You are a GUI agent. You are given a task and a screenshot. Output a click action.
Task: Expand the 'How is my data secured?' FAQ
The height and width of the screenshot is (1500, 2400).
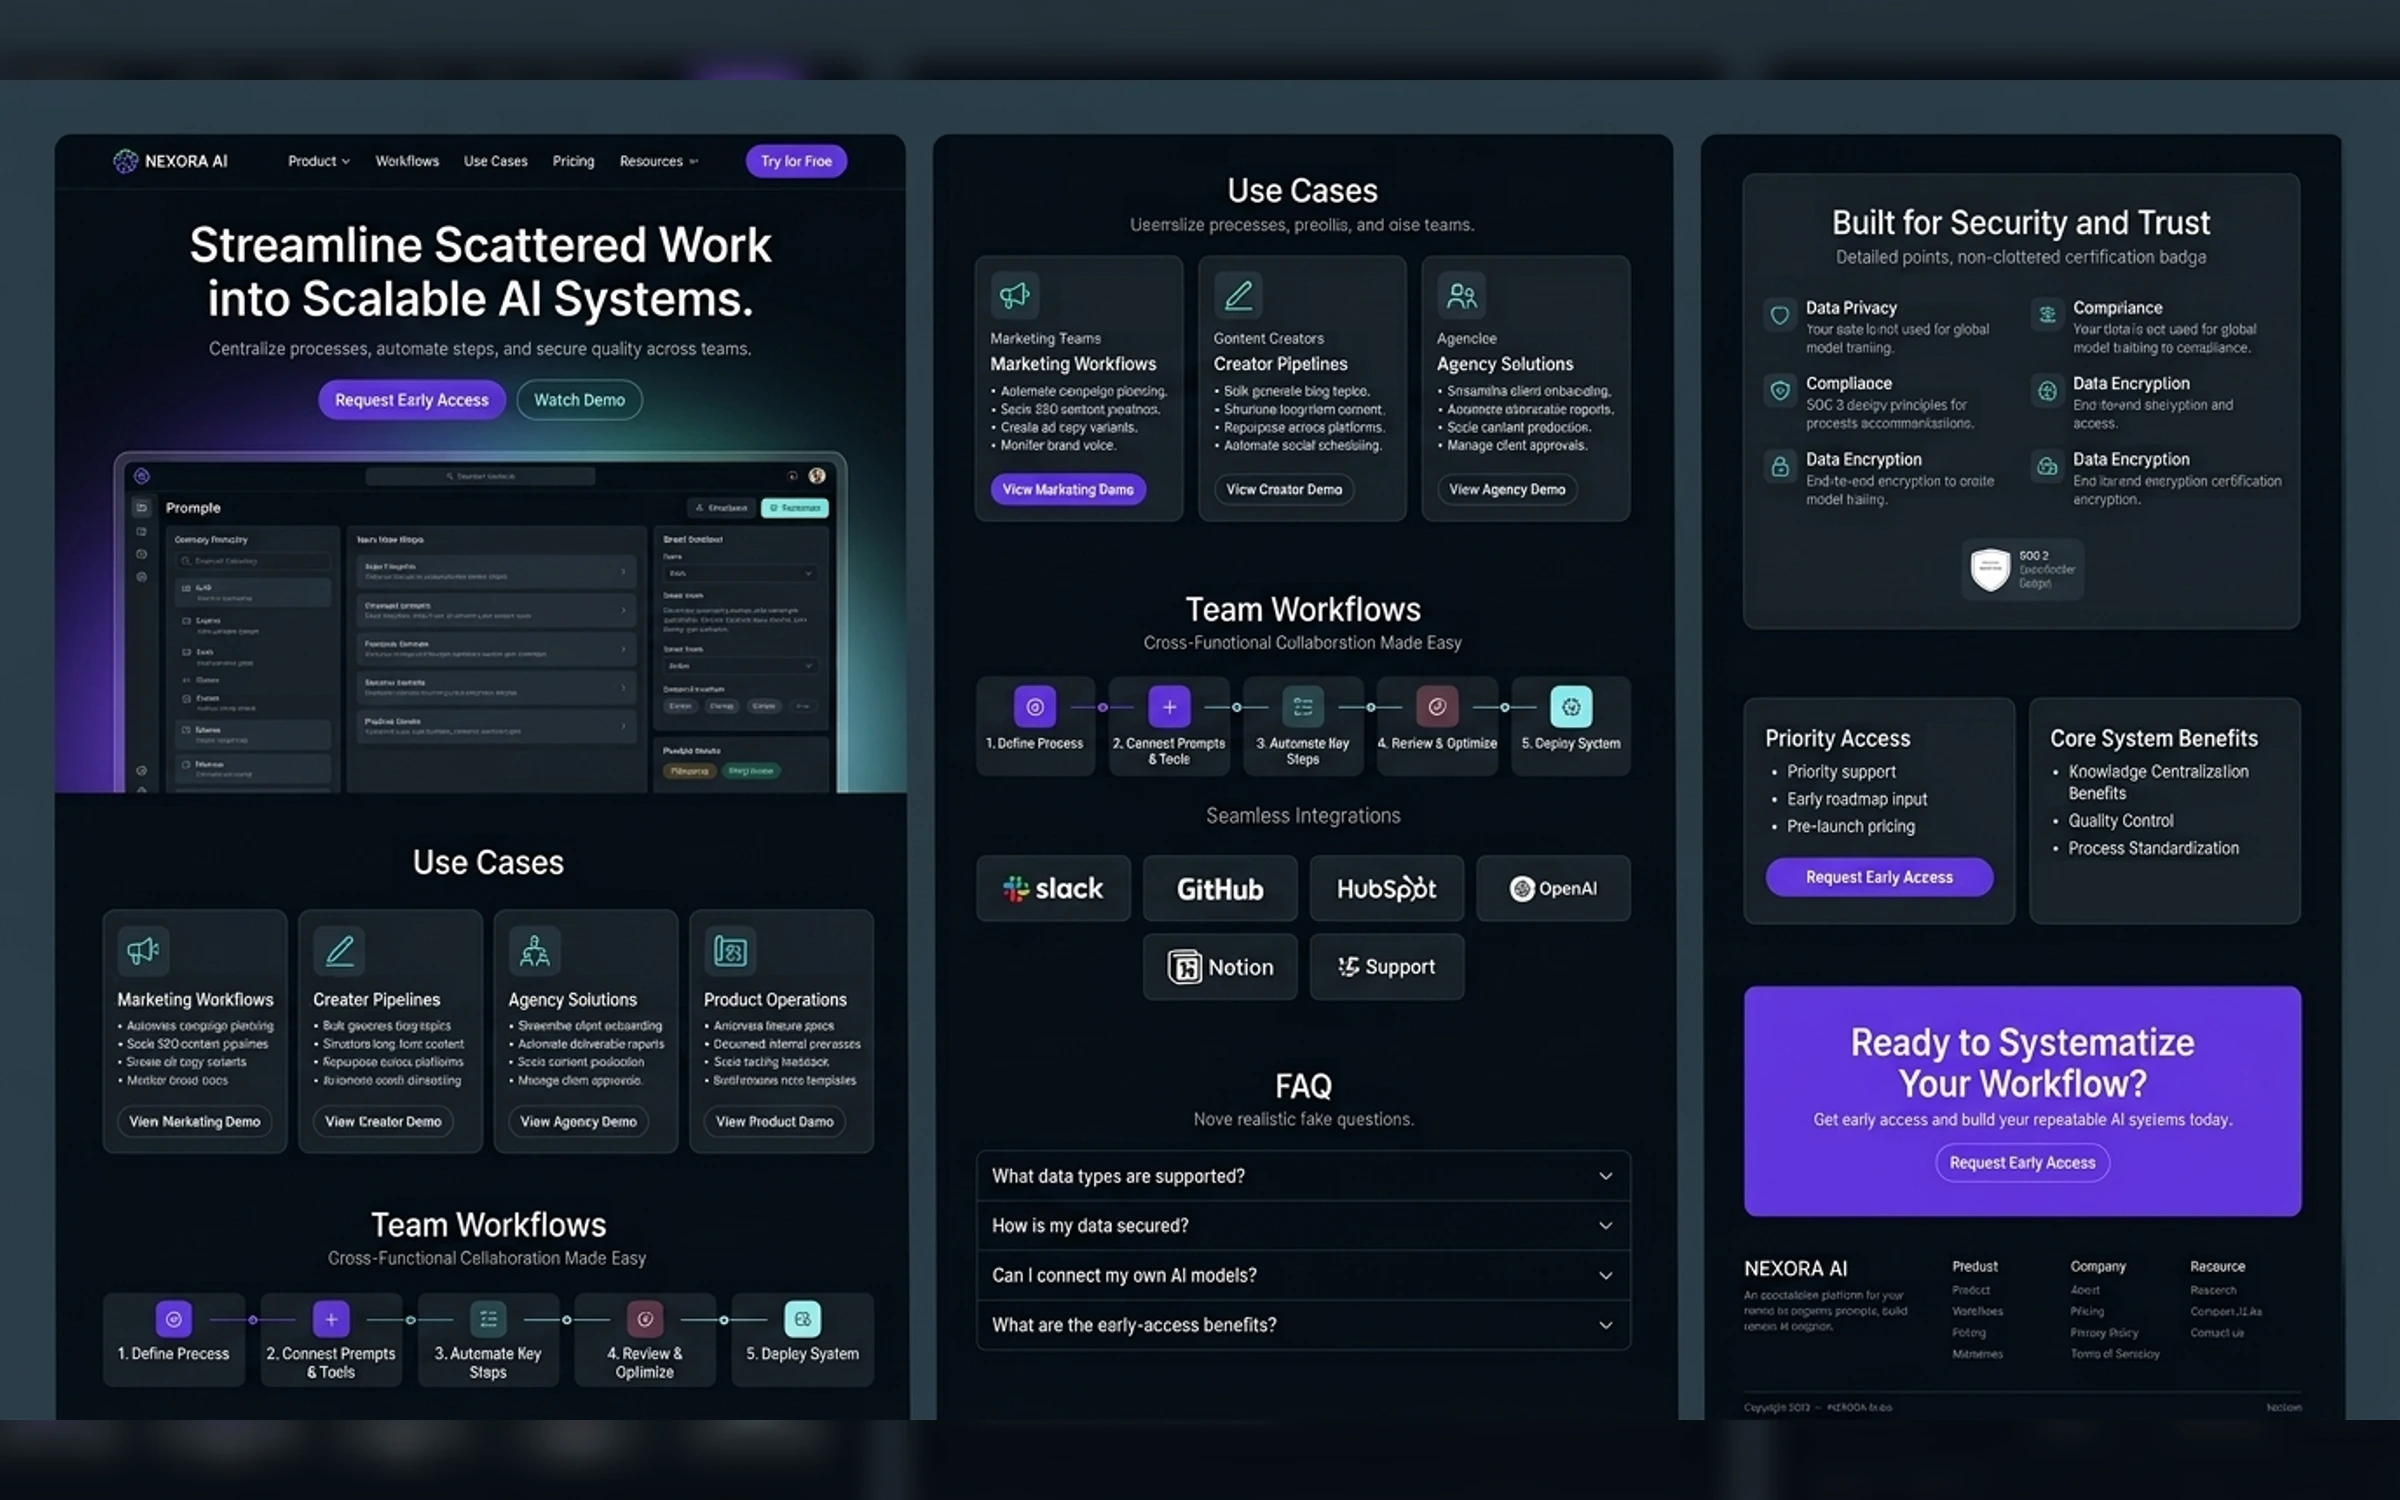[x=1303, y=1226]
